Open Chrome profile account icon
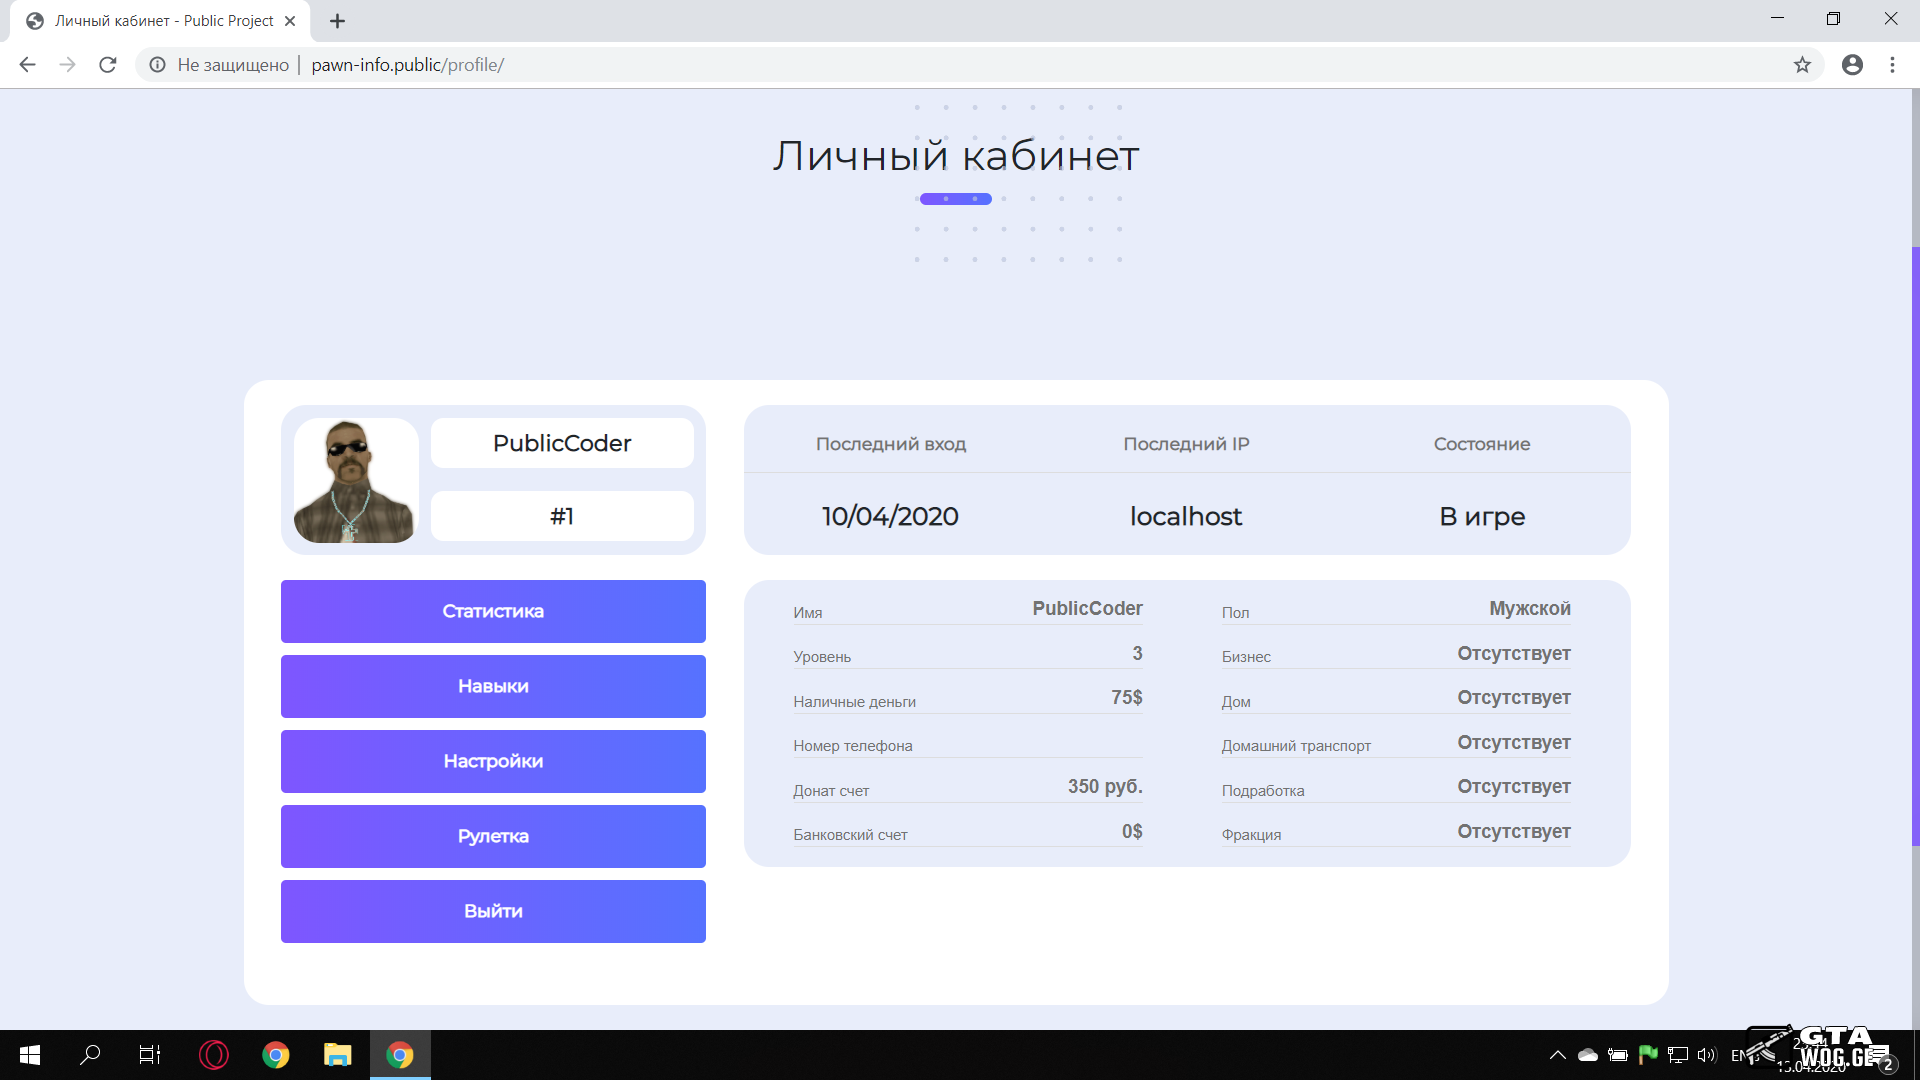1920x1080 pixels. [x=1852, y=65]
